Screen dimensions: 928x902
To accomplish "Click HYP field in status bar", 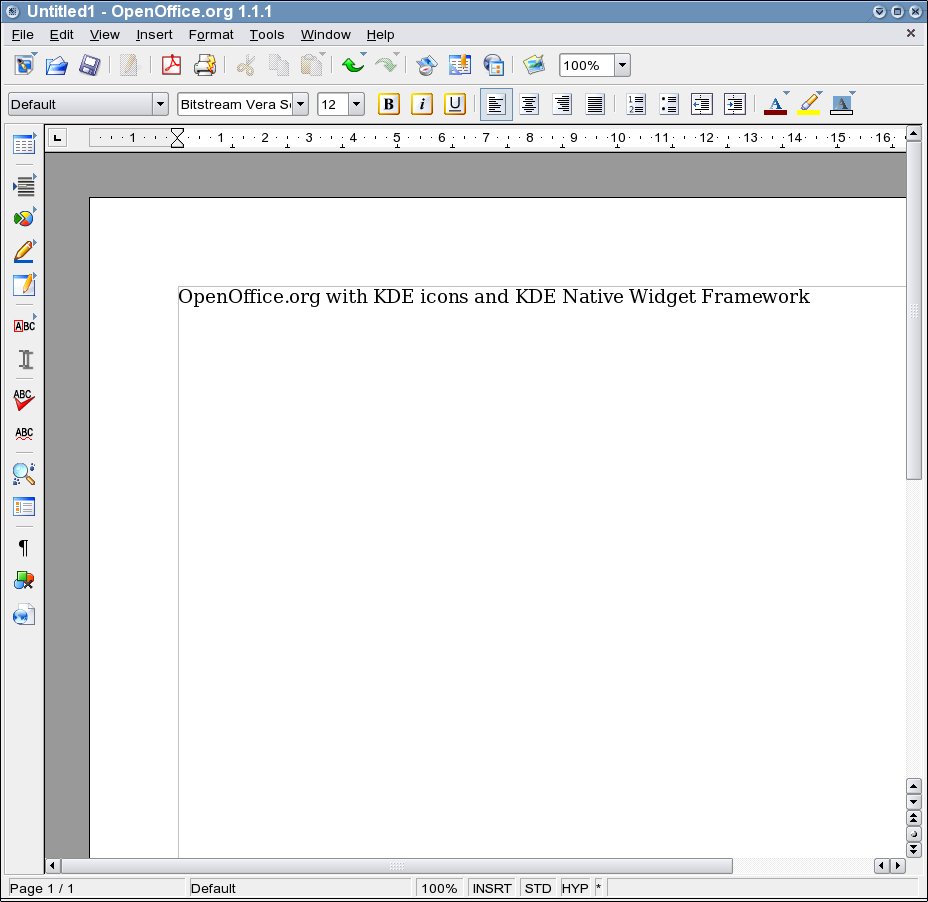I will pyautogui.click(x=575, y=888).
